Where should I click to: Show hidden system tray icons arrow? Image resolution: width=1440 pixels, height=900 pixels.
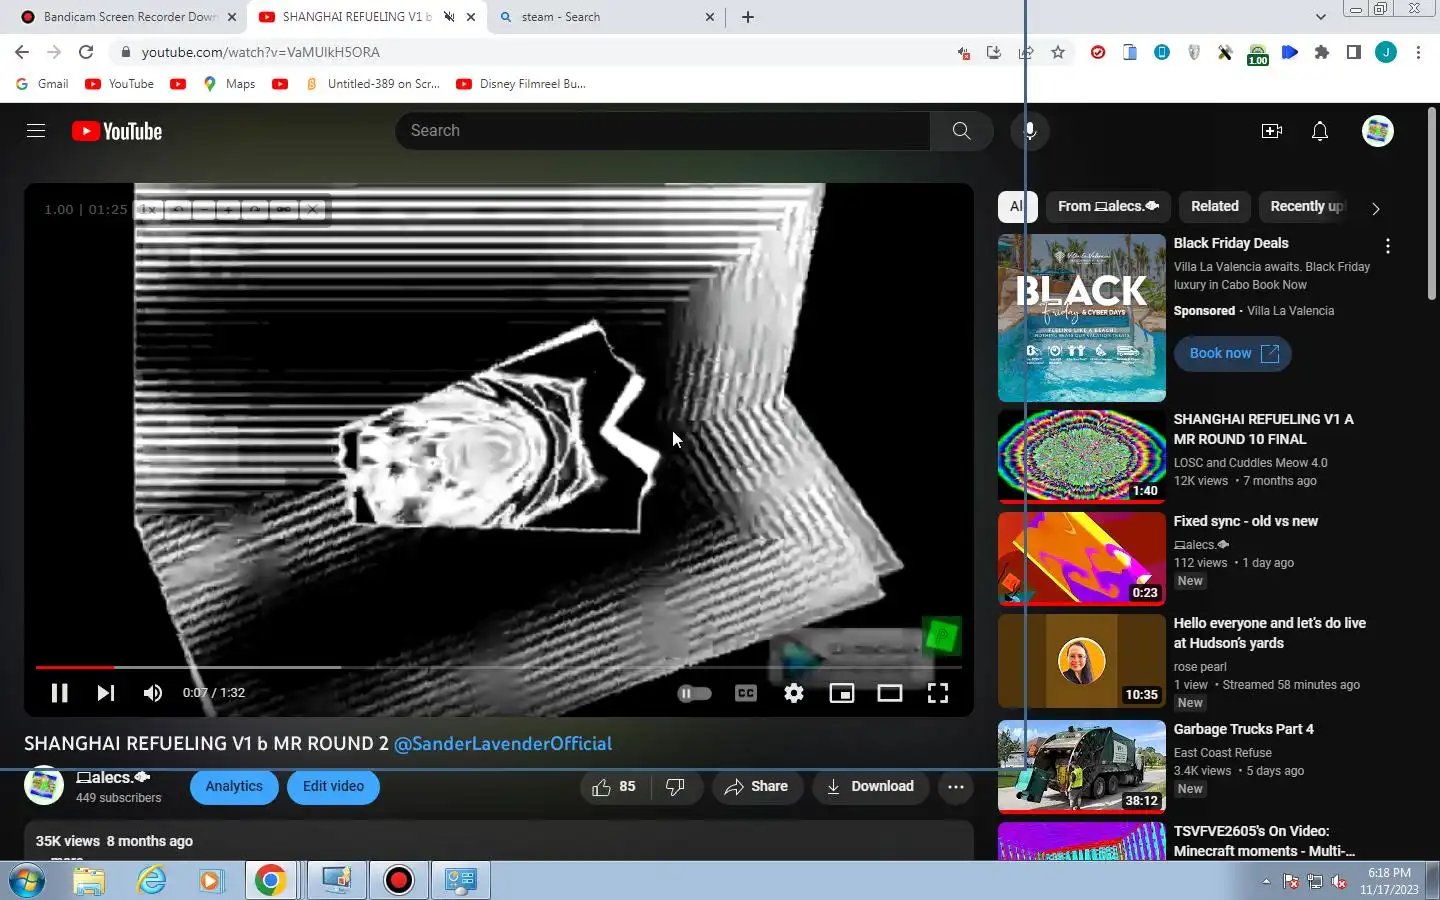coord(1266,882)
